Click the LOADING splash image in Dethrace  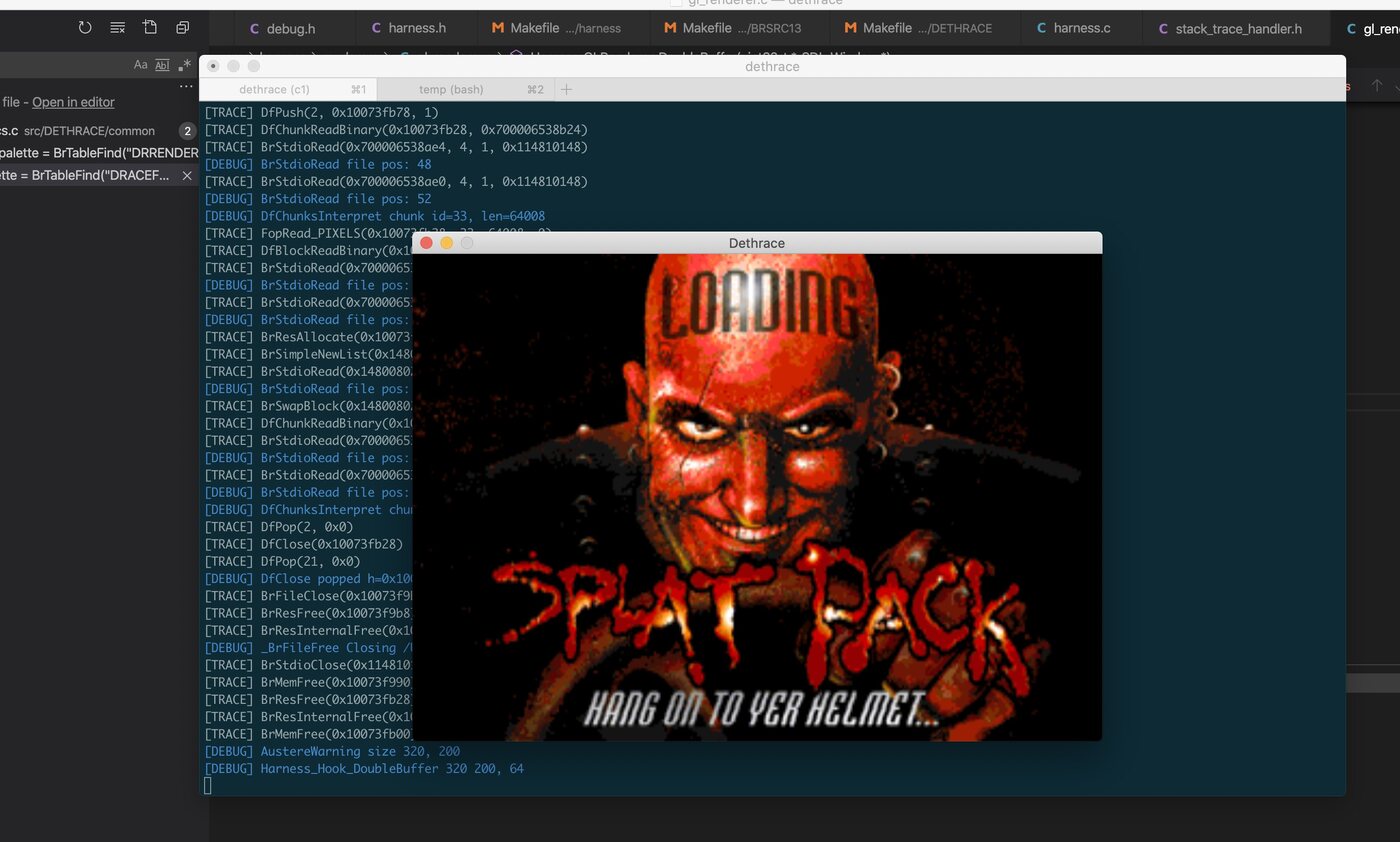[757, 497]
